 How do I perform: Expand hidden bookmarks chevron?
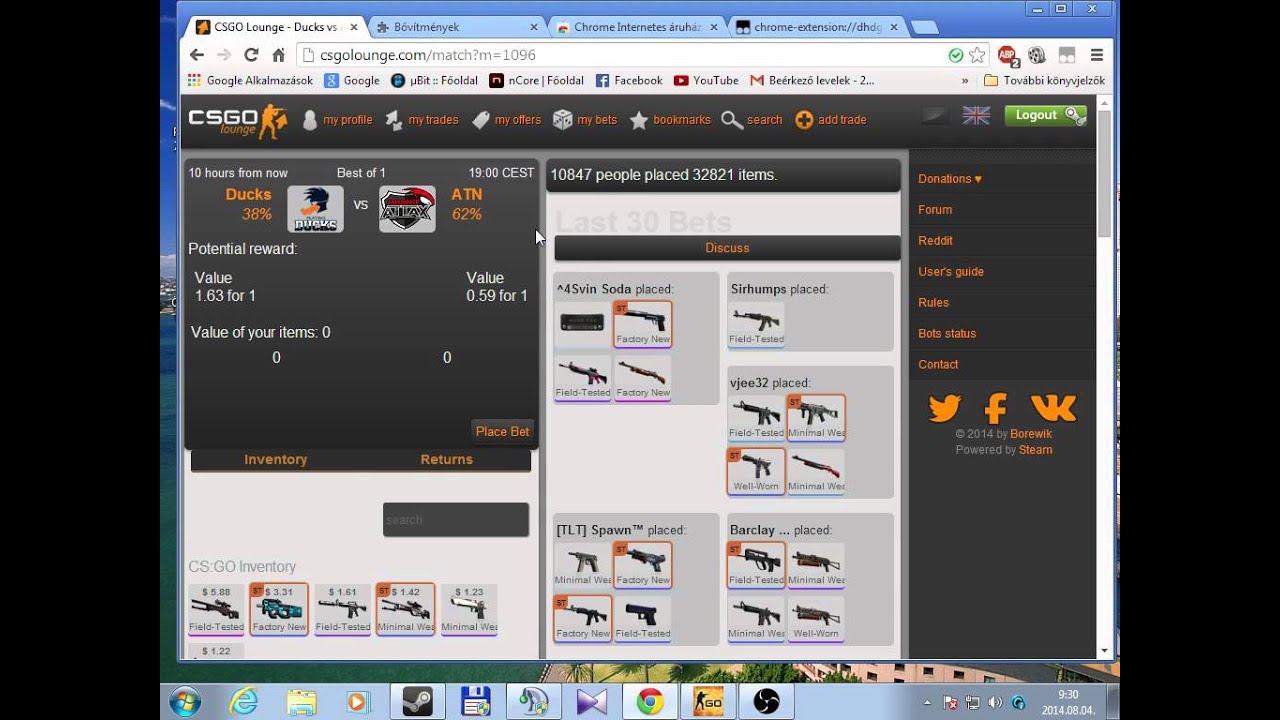tap(965, 80)
